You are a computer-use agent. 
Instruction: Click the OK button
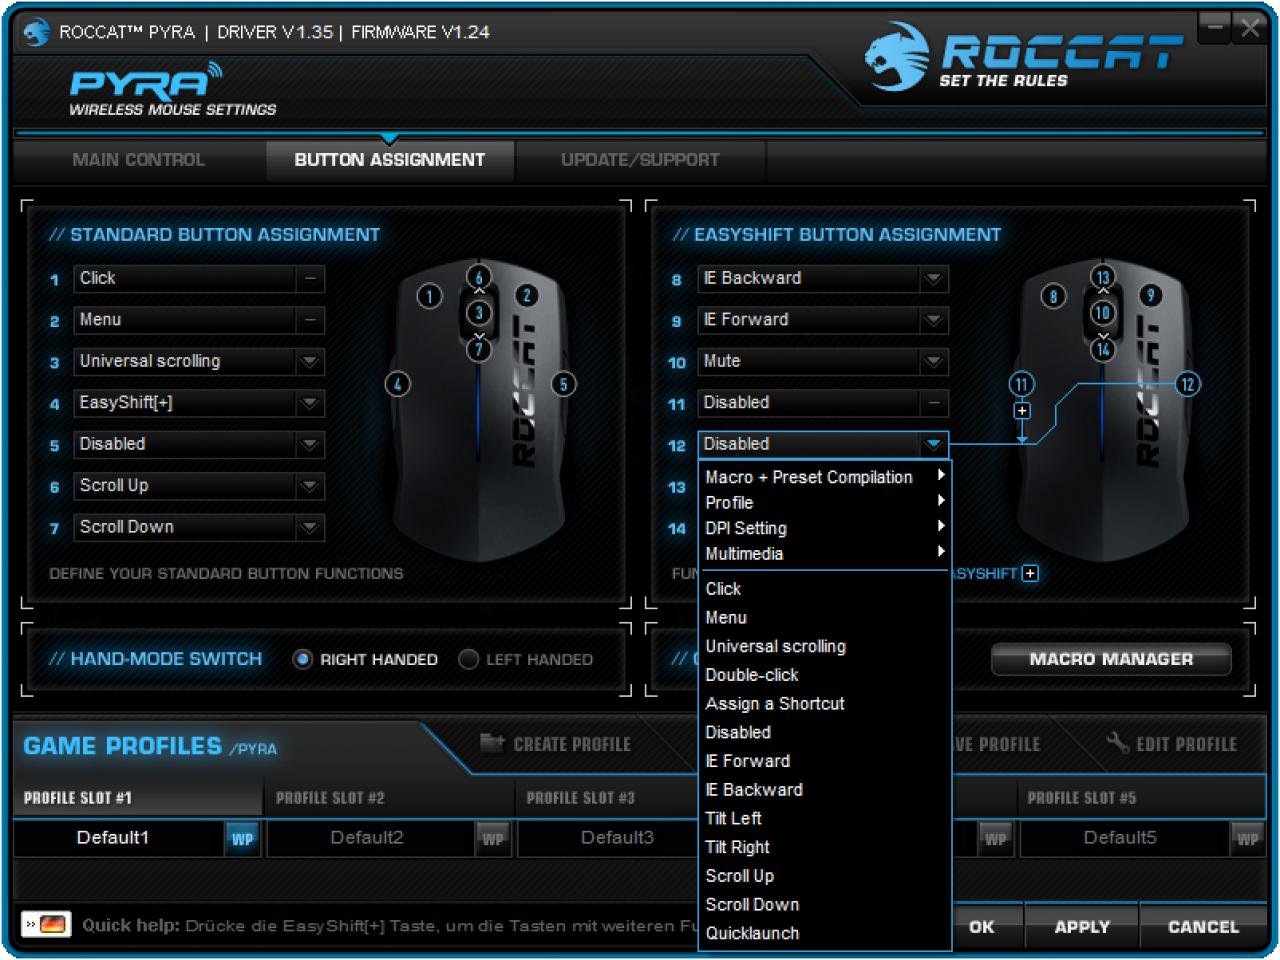pyautogui.click(x=982, y=927)
